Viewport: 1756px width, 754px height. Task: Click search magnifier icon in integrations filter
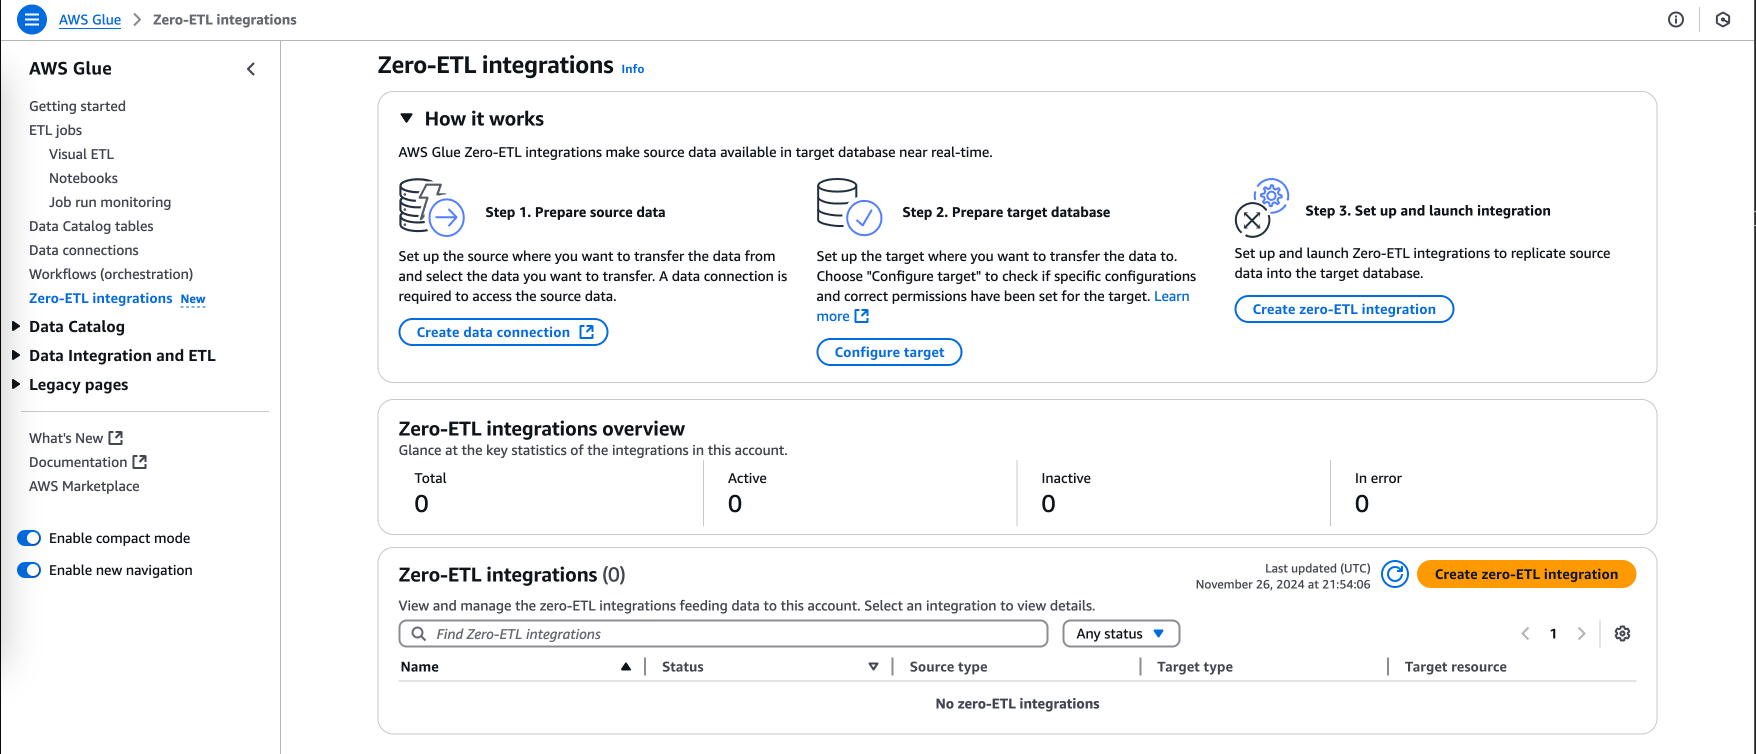click(x=419, y=634)
